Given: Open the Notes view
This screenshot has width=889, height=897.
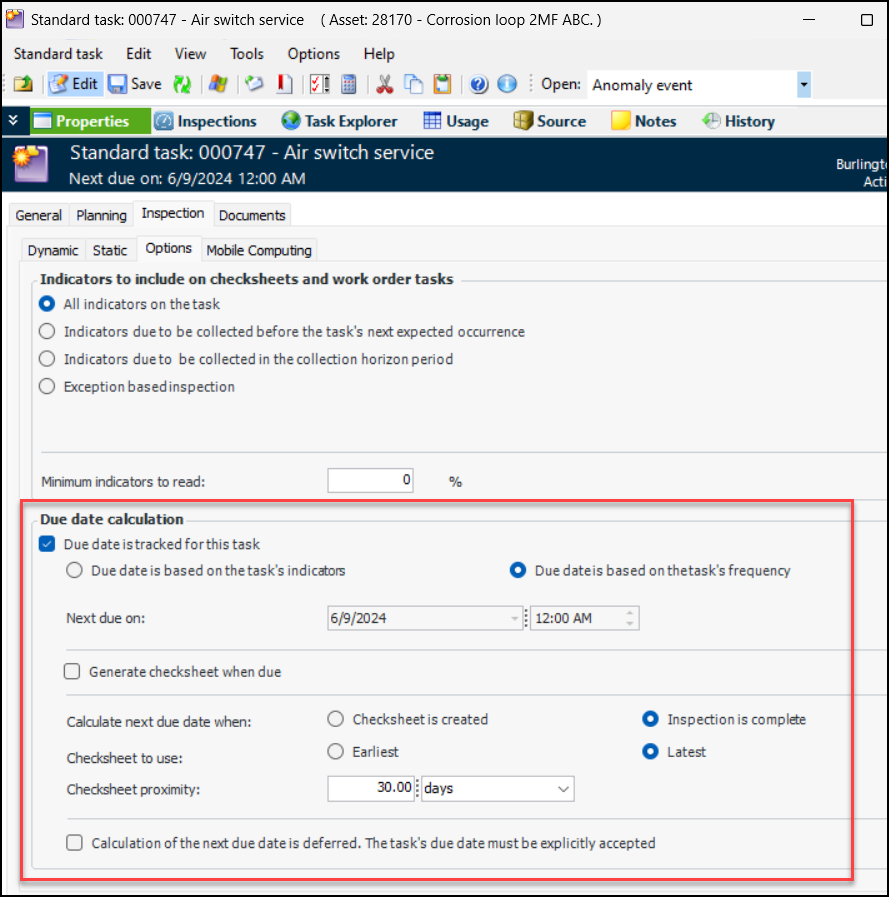Looking at the screenshot, I should point(644,121).
